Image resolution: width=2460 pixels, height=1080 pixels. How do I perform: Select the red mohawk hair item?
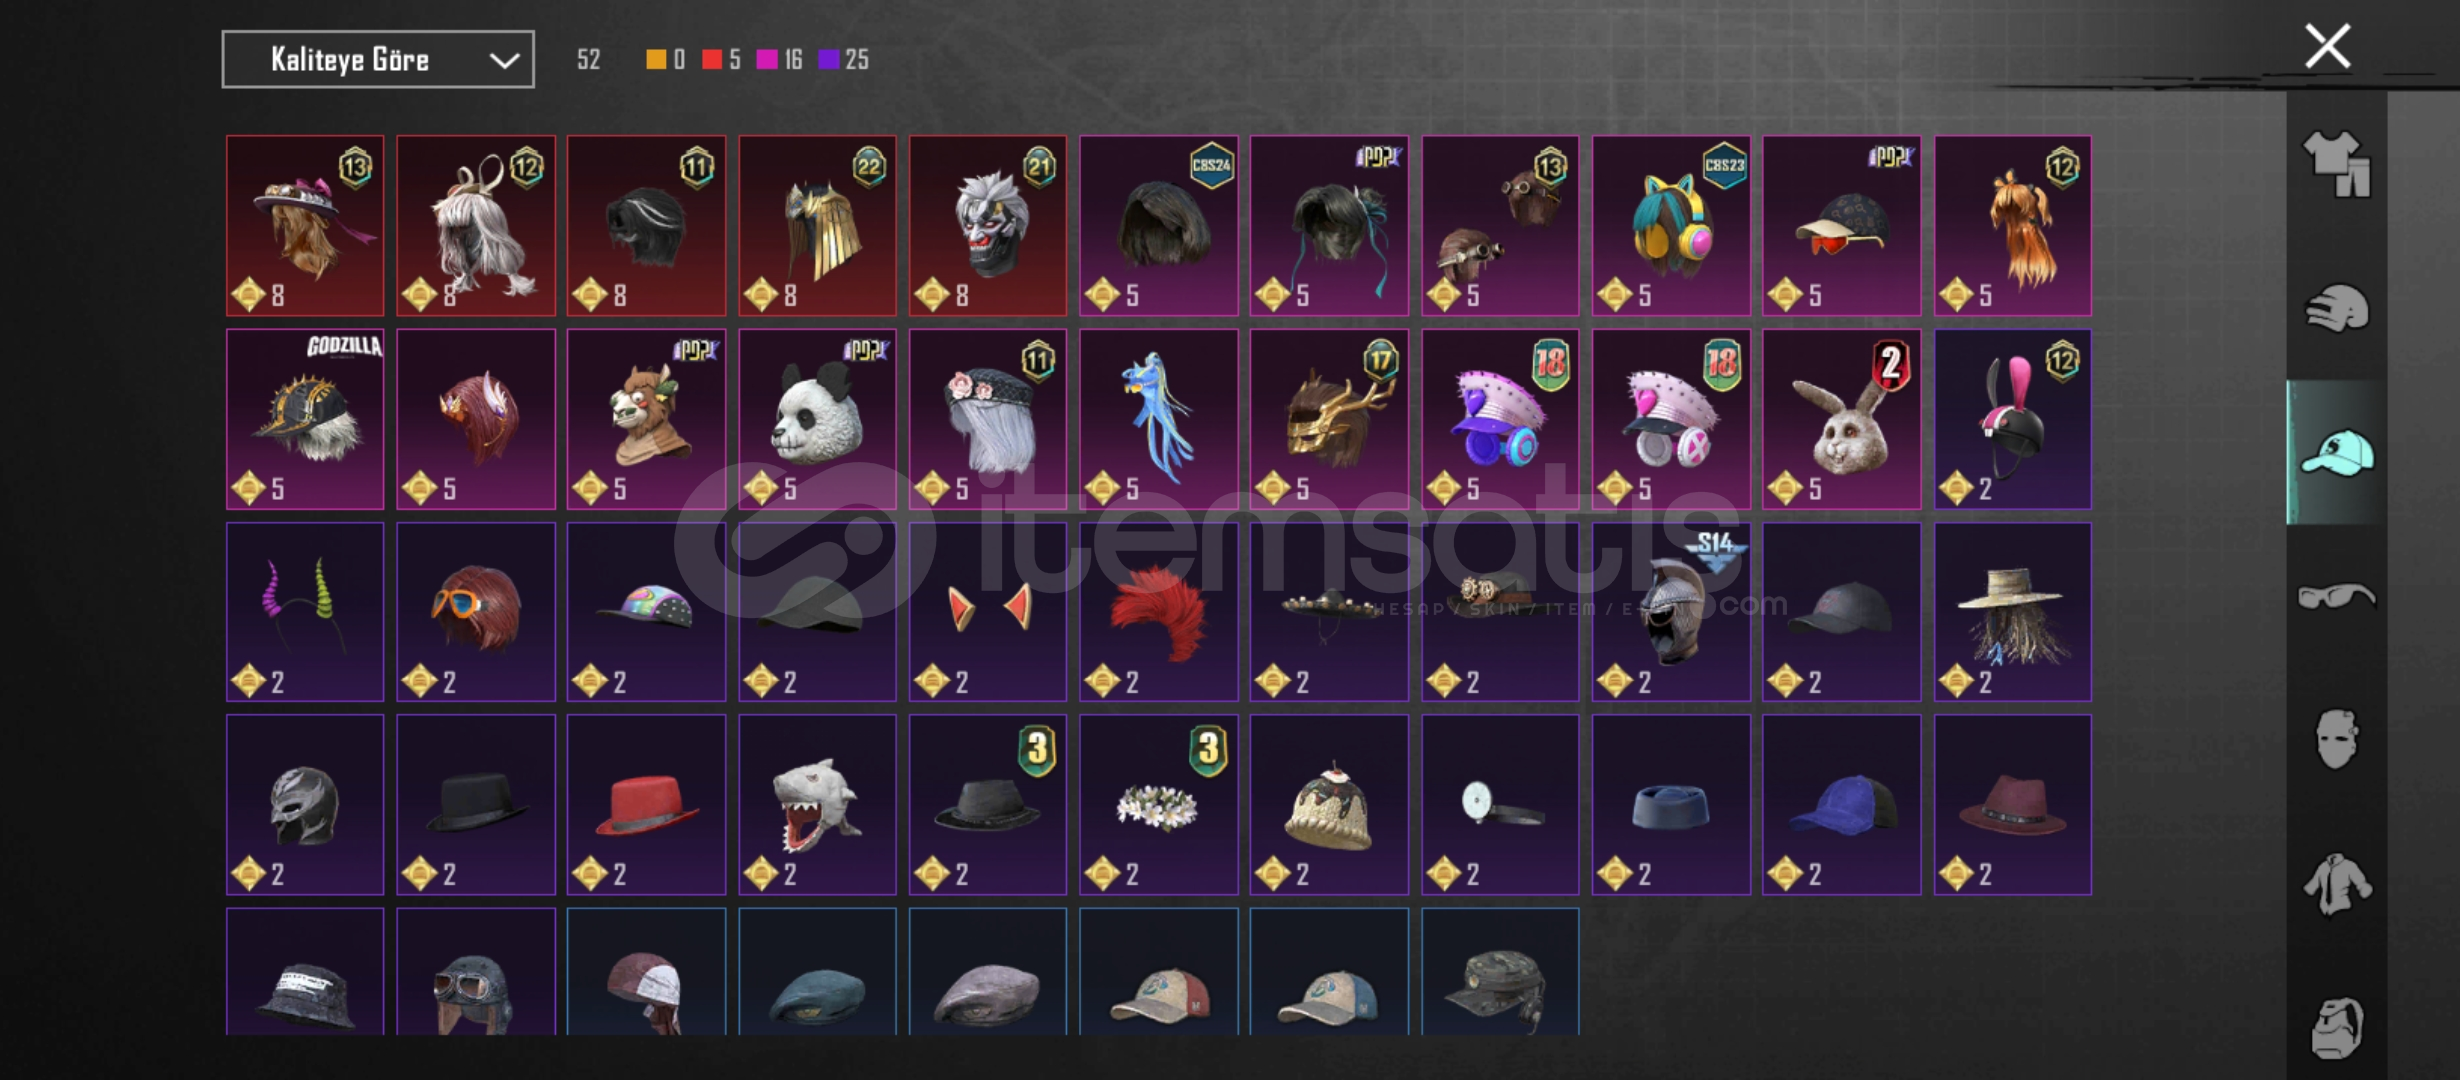pos(1158,612)
